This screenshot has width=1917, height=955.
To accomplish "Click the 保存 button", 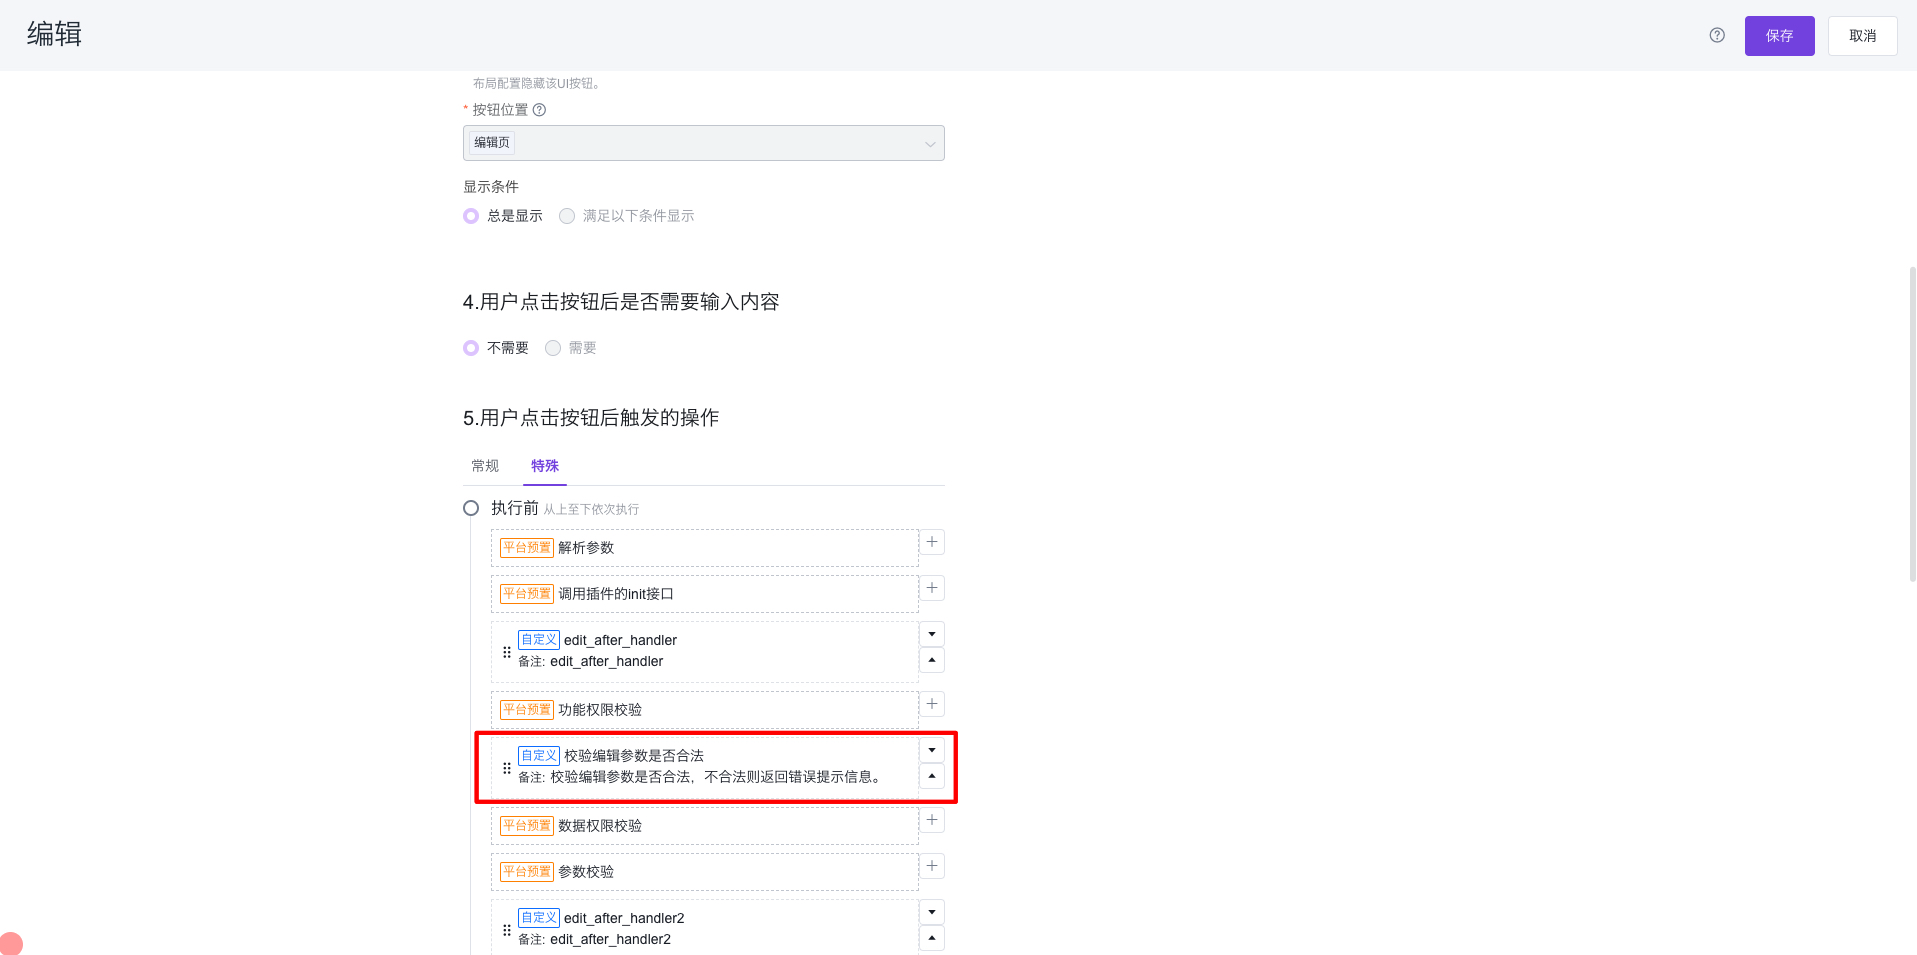I will click(x=1779, y=36).
